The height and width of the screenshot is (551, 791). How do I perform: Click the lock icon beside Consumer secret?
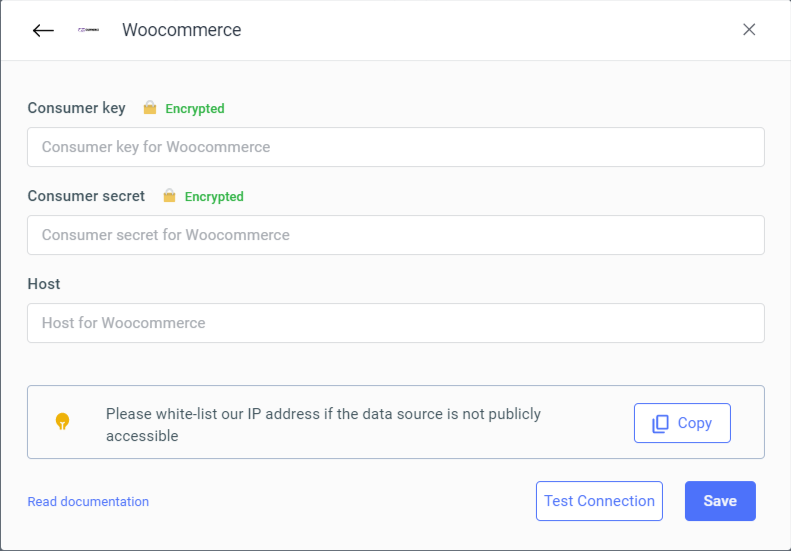[170, 196]
